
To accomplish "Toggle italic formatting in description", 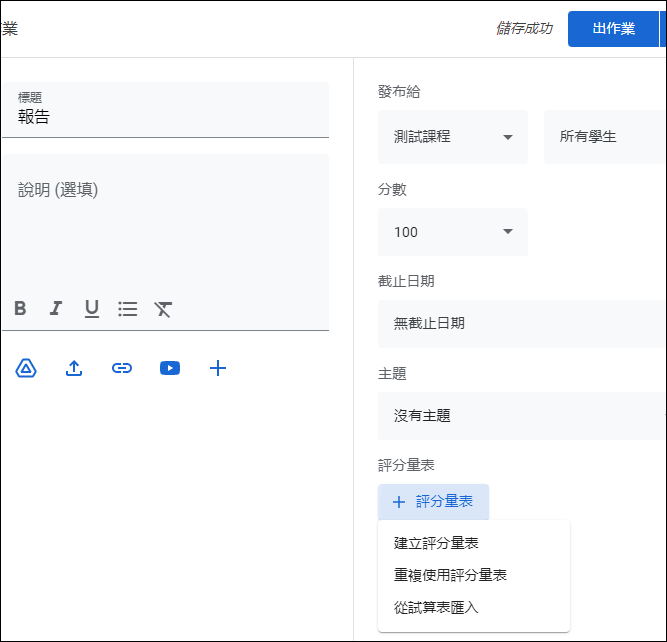I will click(56, 308).
